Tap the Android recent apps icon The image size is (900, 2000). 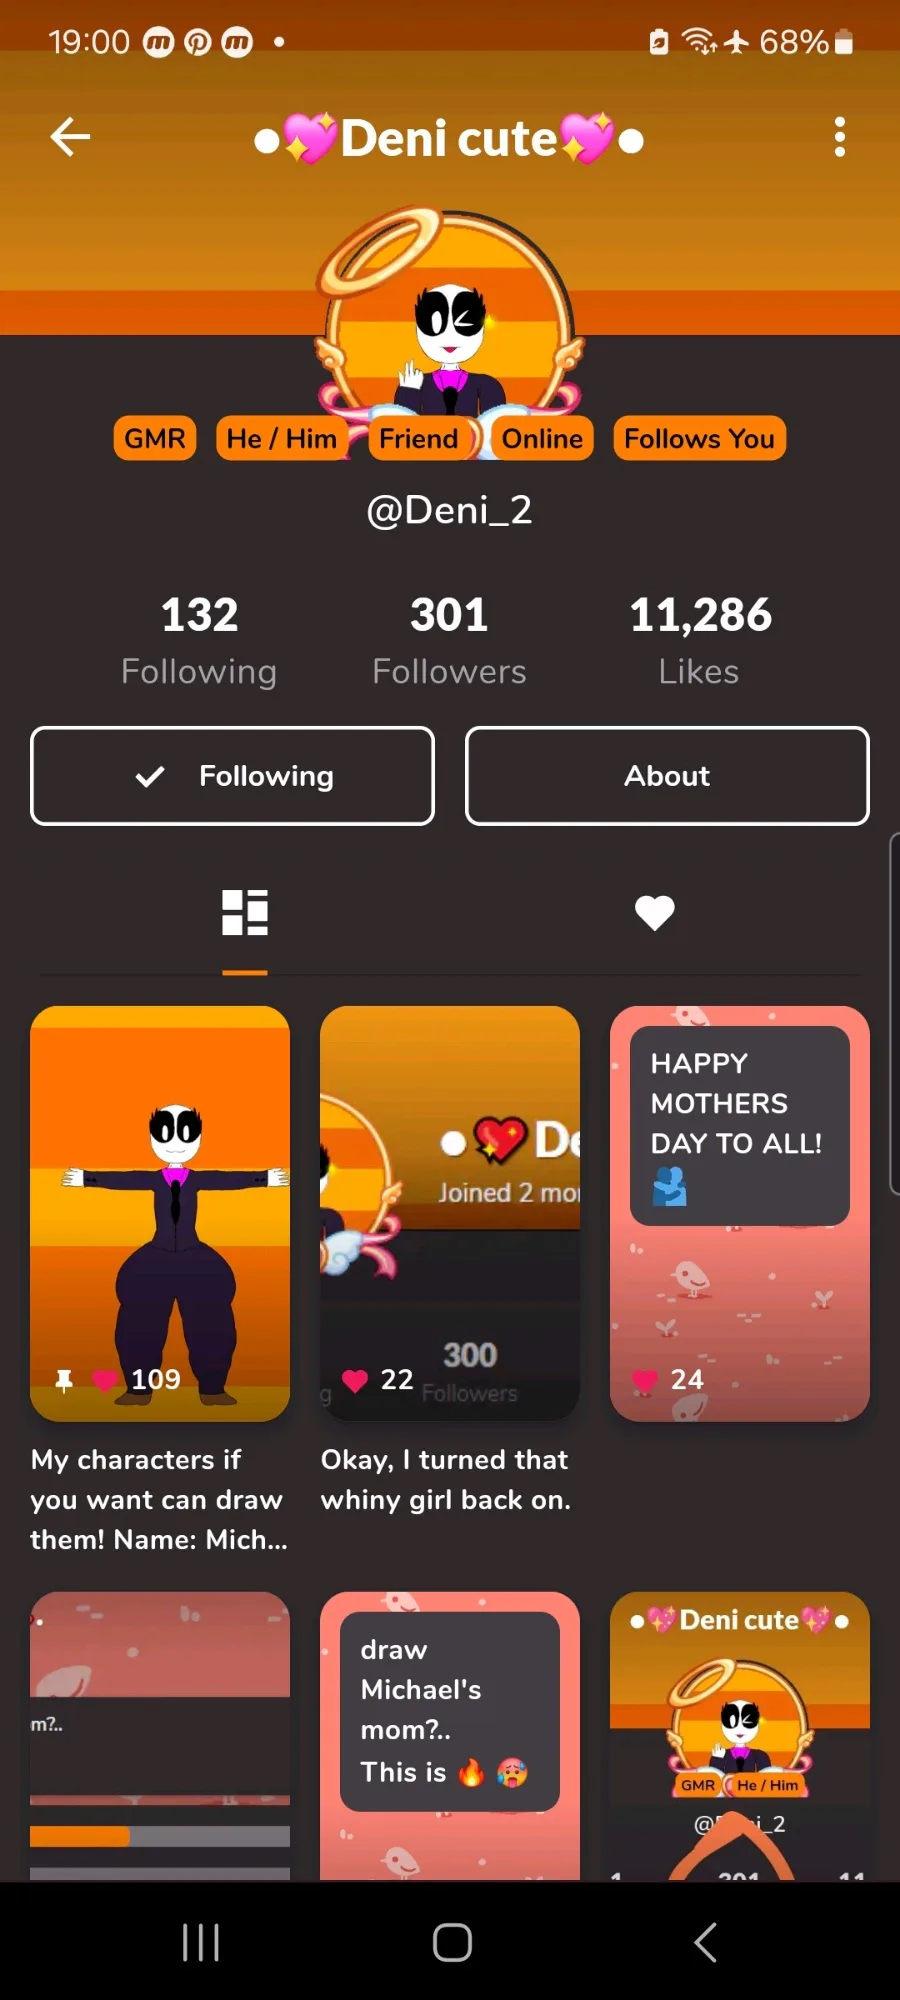click(x=201, y=1942)
